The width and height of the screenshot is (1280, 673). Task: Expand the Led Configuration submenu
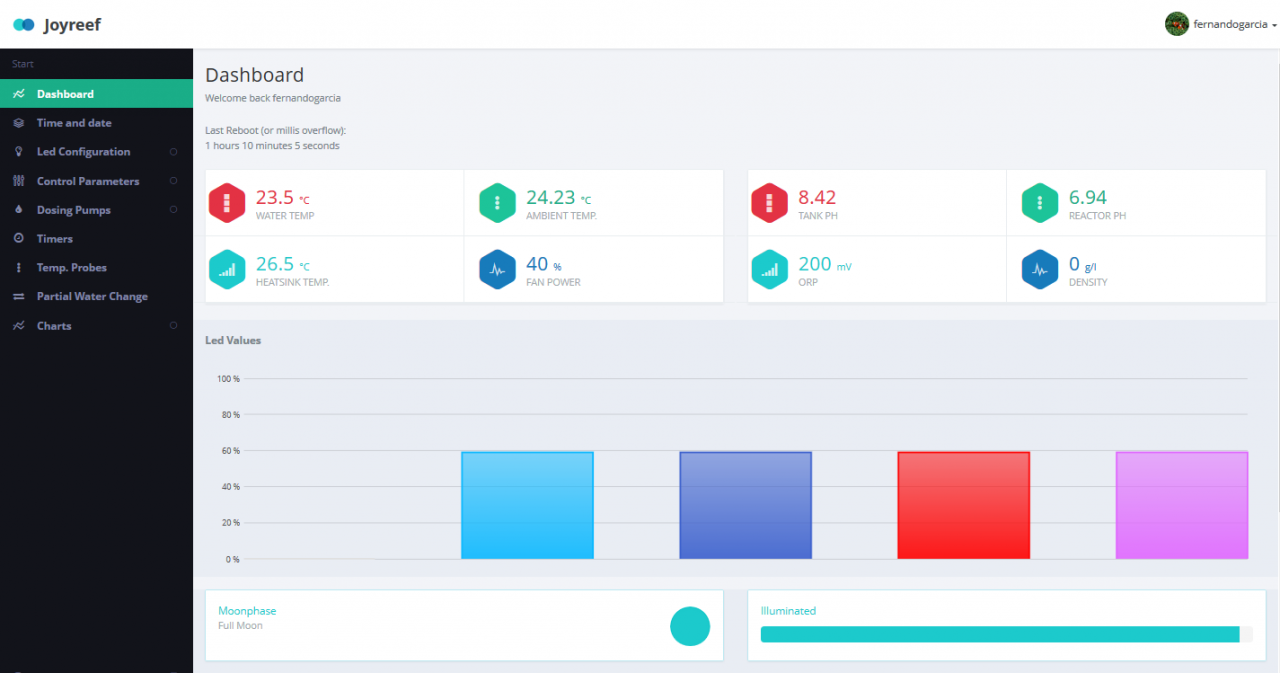pyautogui.click(x=83, y=152)
